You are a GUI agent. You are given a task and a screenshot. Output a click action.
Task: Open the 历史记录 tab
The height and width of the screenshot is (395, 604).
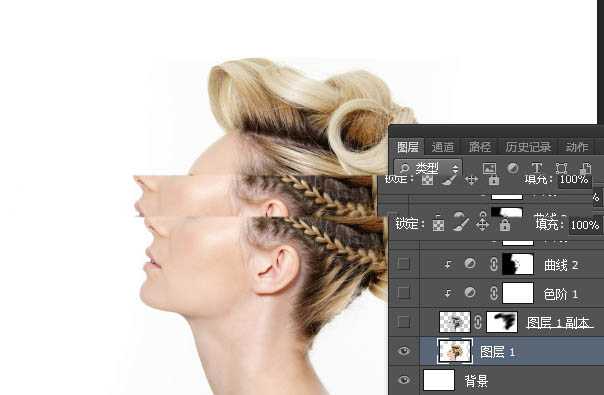click(x=528, y=147)
